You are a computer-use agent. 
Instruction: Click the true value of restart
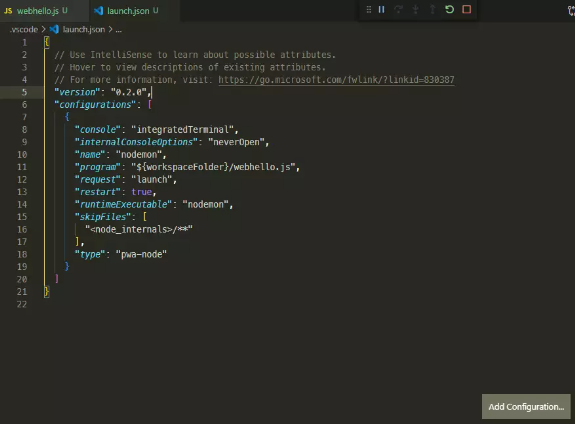(142, 192)
